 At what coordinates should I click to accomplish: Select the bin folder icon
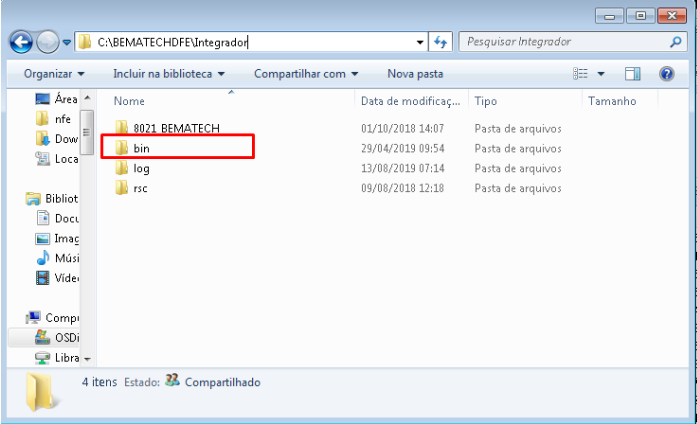[x=121, y=148]
